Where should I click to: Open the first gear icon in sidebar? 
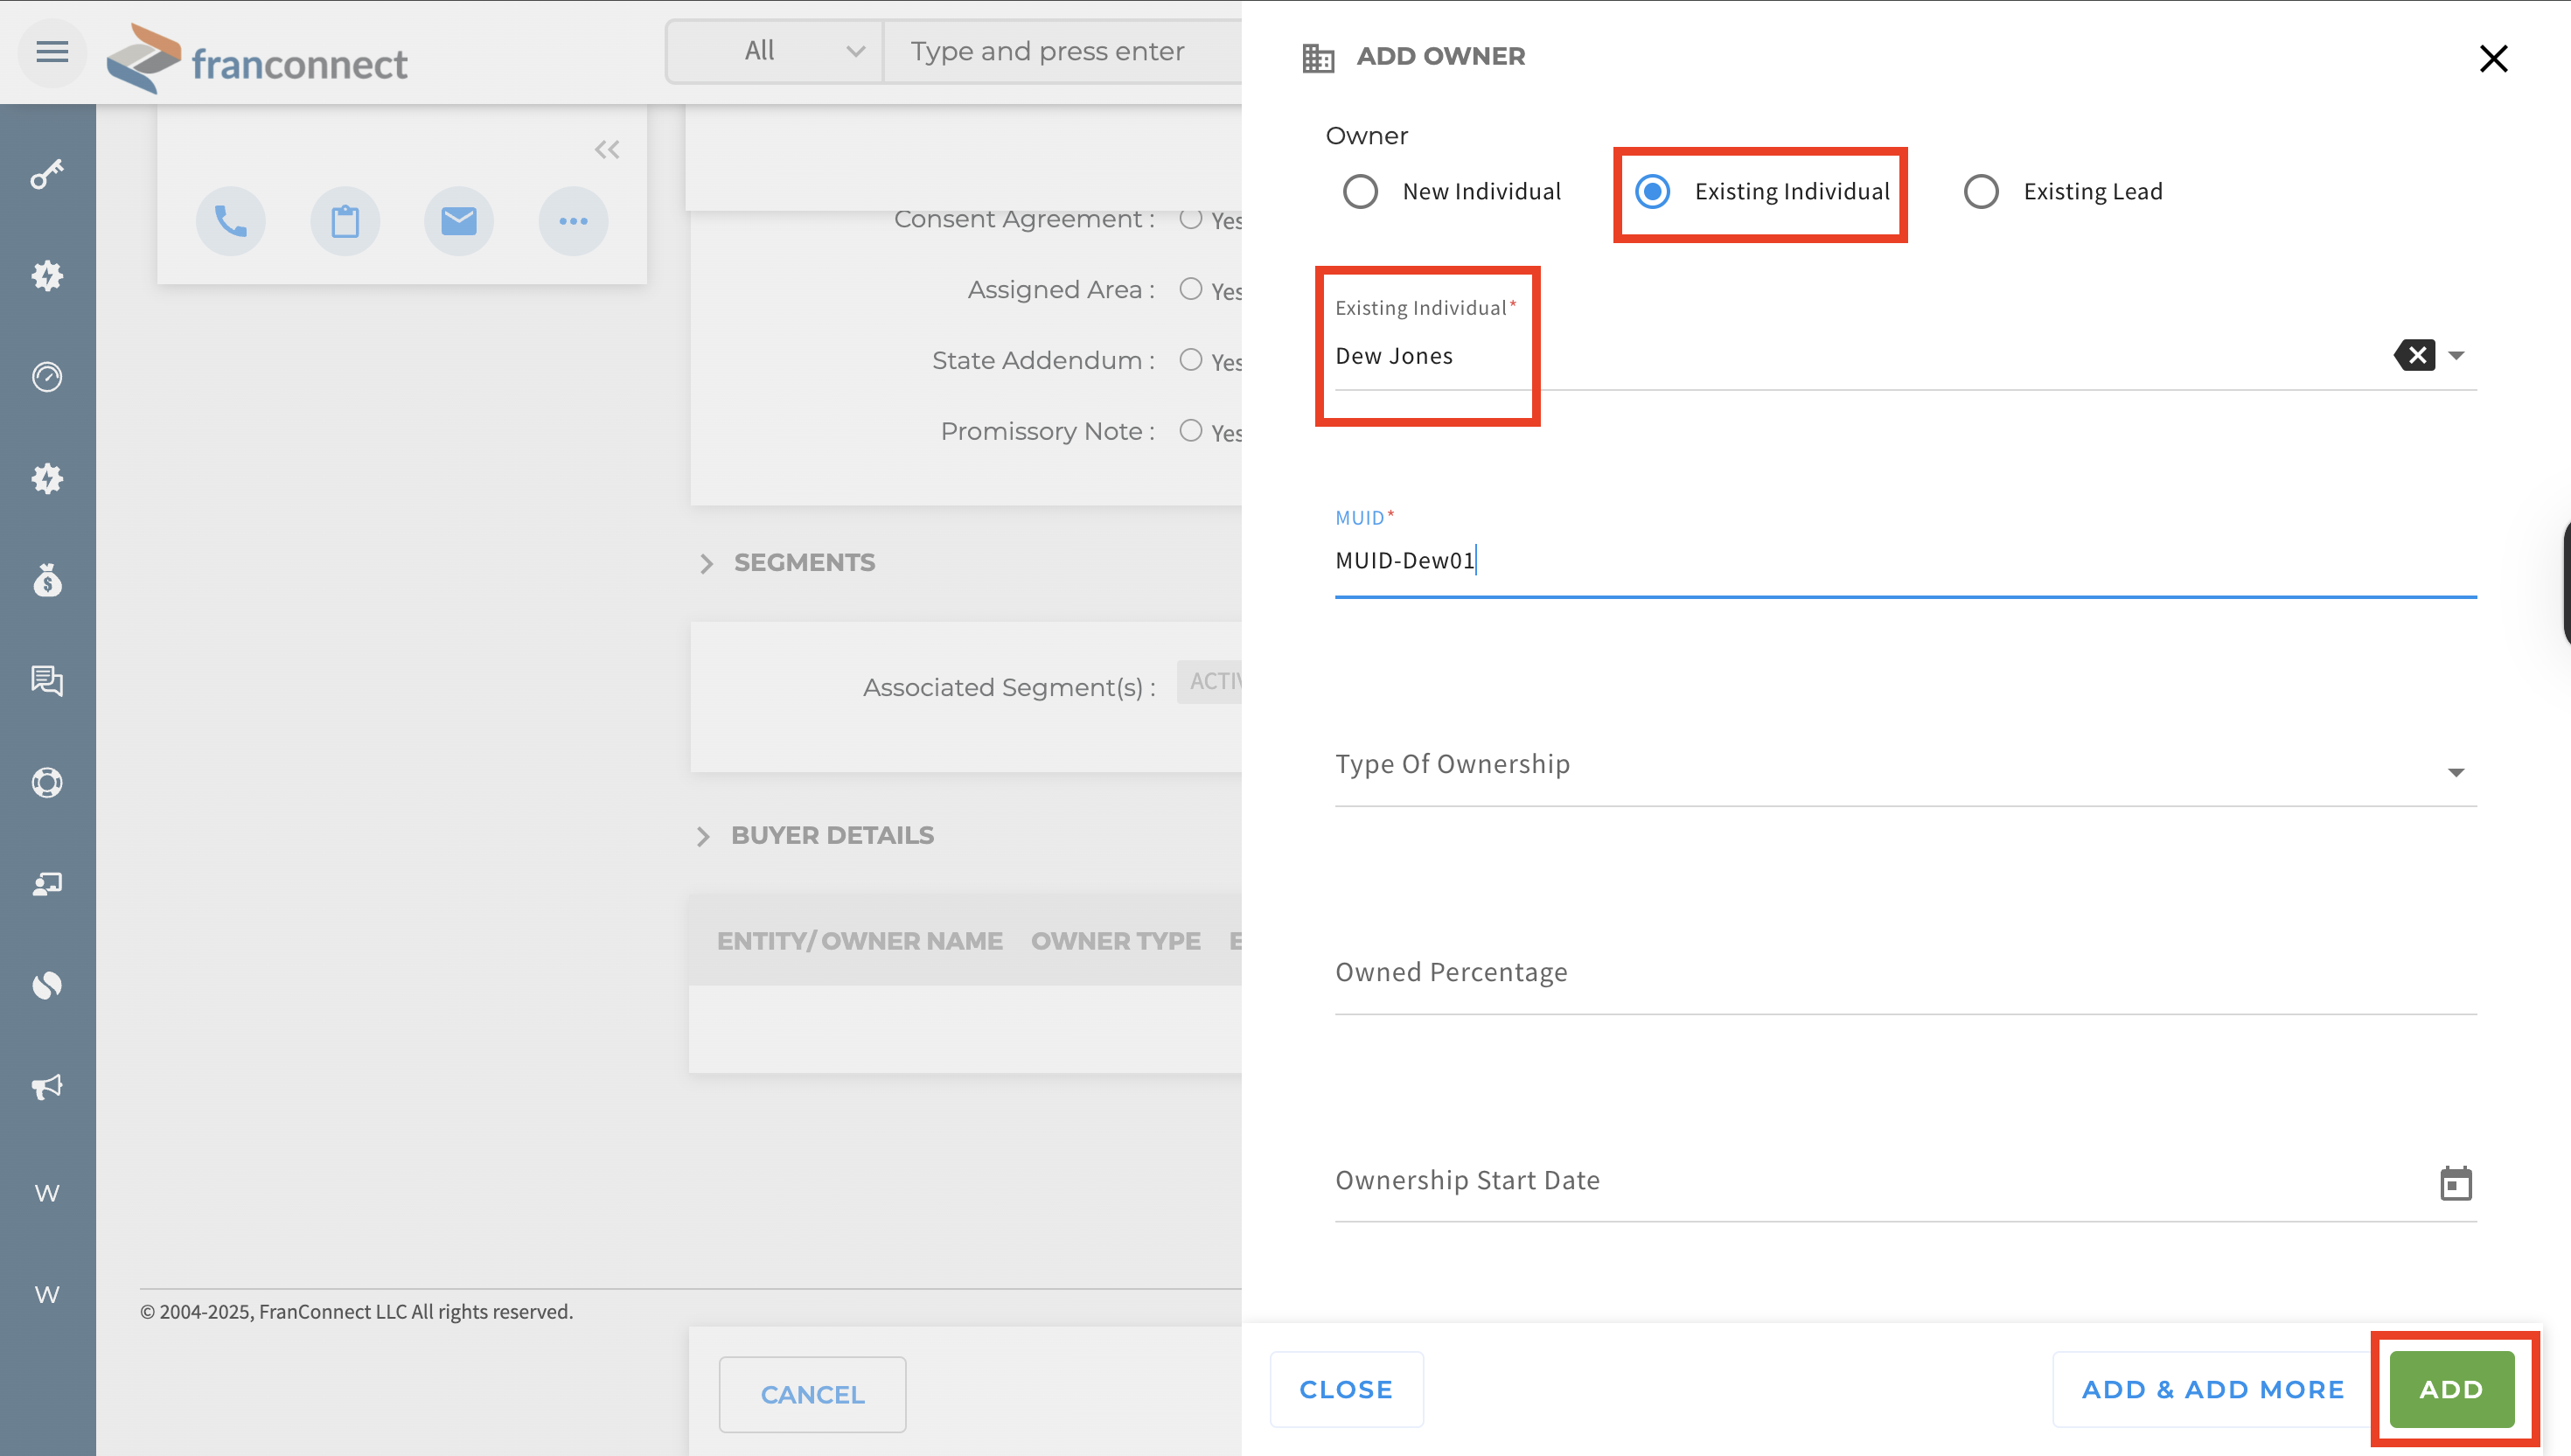[x=47, y=275]
